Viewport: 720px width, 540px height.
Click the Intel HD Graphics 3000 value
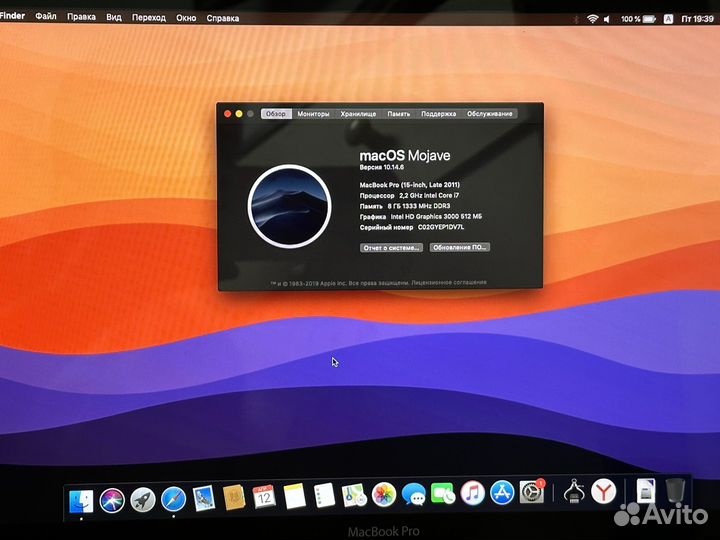436,216
